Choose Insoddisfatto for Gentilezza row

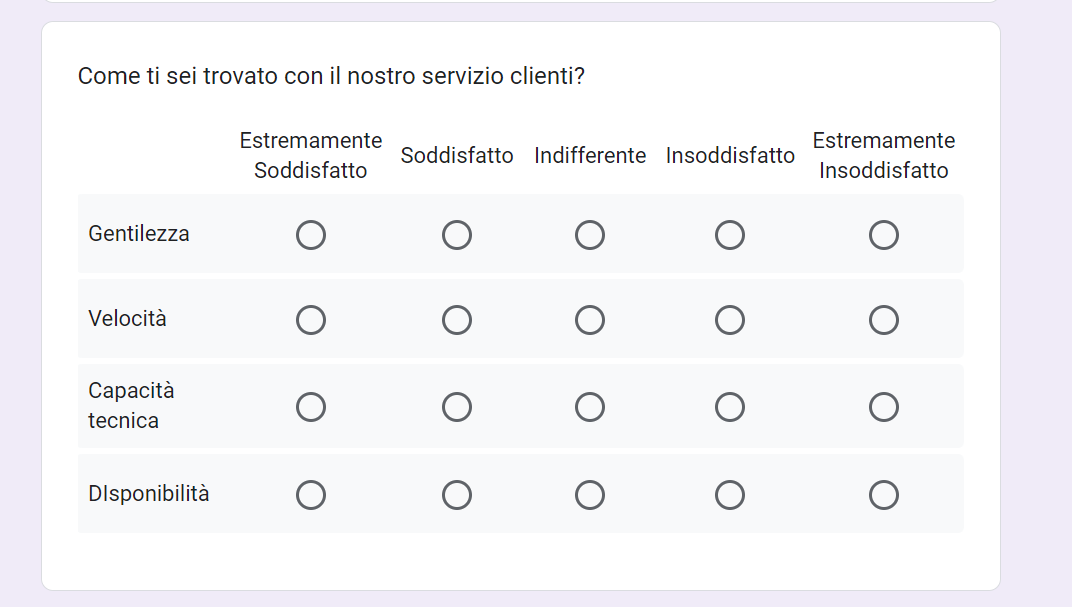coord(730,235)
